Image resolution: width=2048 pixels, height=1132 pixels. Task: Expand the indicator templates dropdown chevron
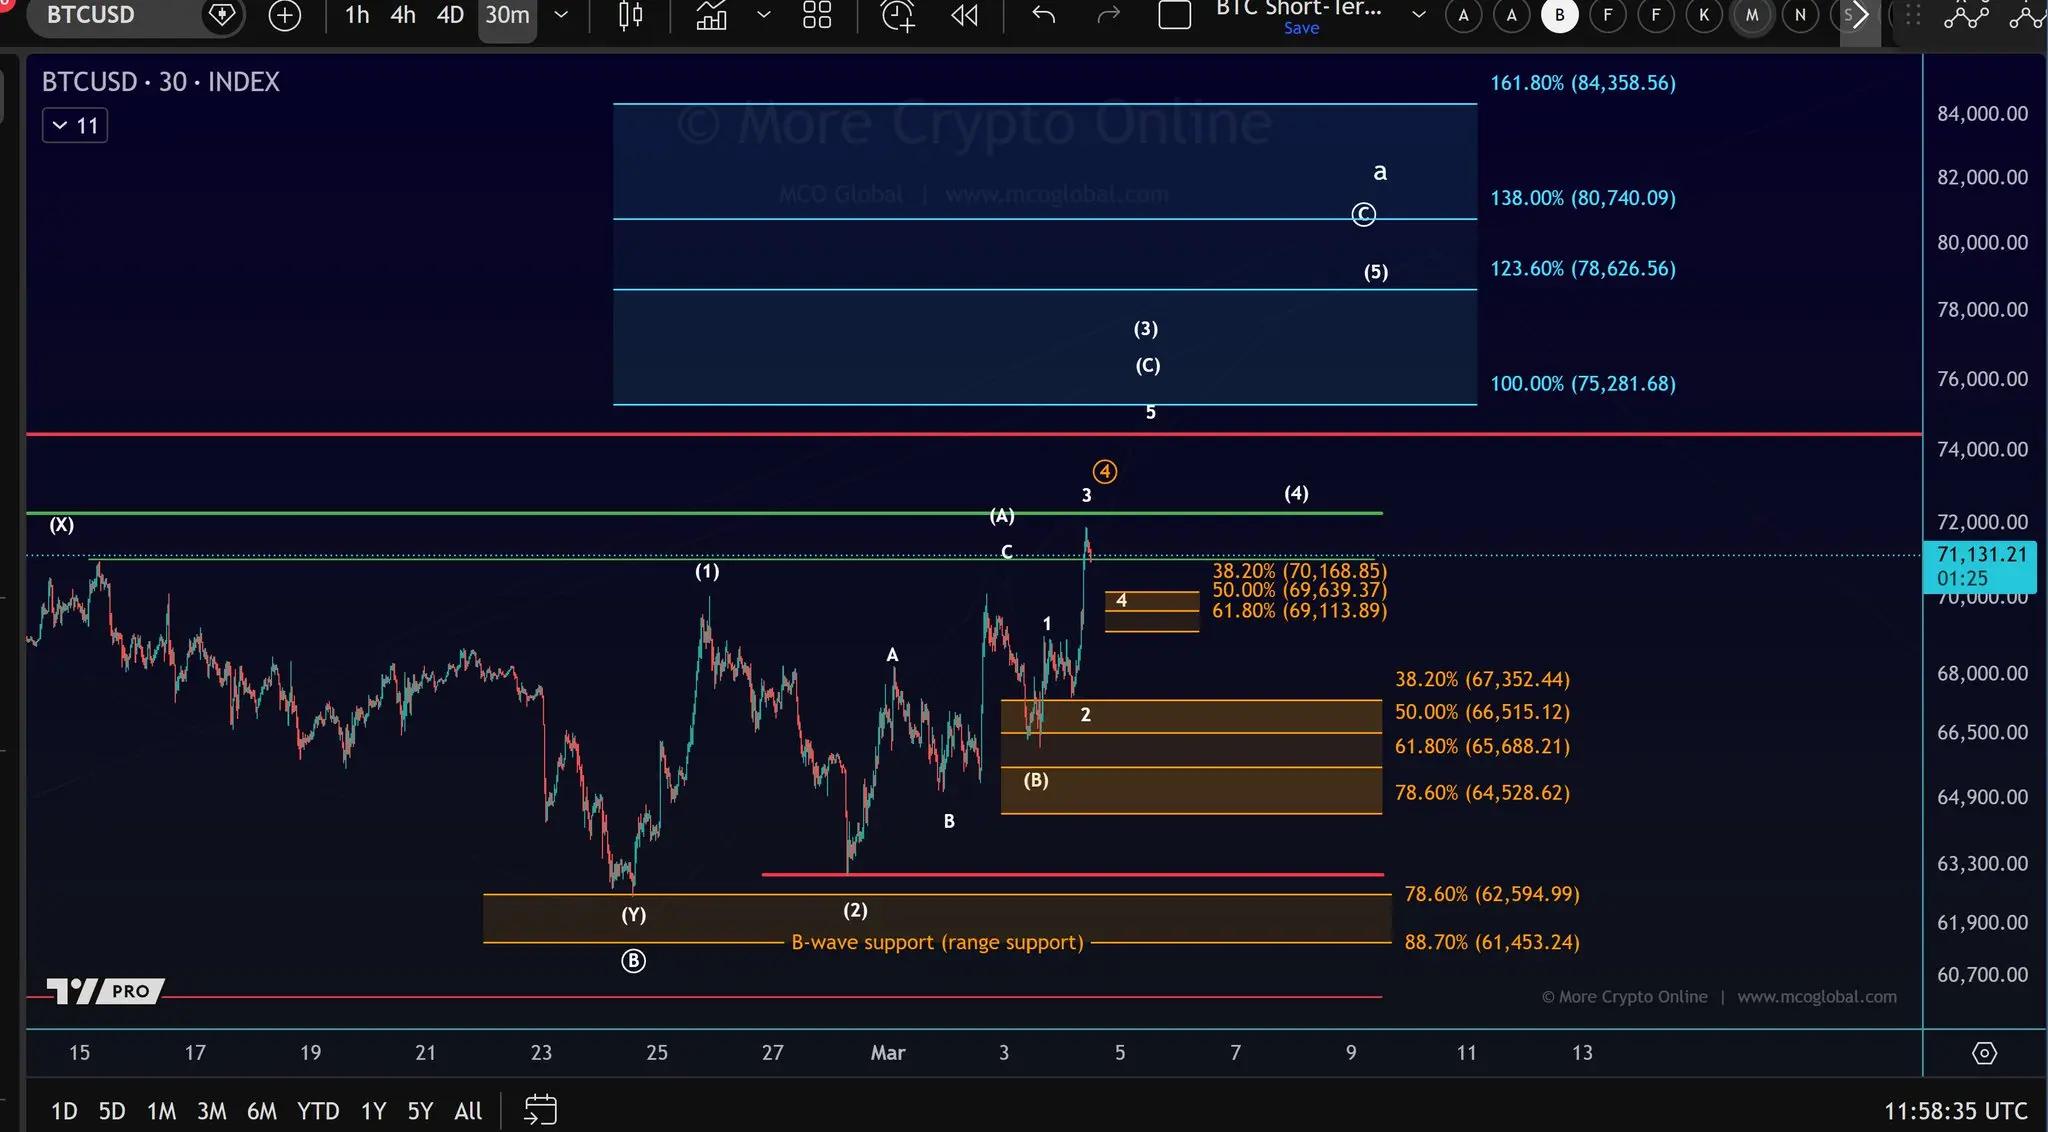[764, 15]
